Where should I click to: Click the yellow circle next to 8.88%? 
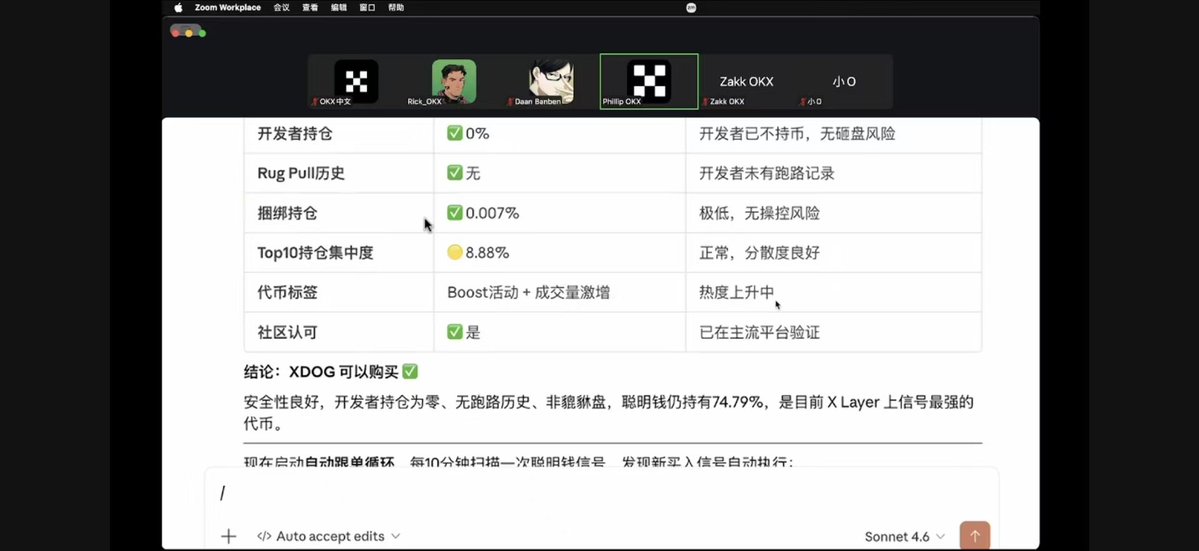(x=455, y=253)
